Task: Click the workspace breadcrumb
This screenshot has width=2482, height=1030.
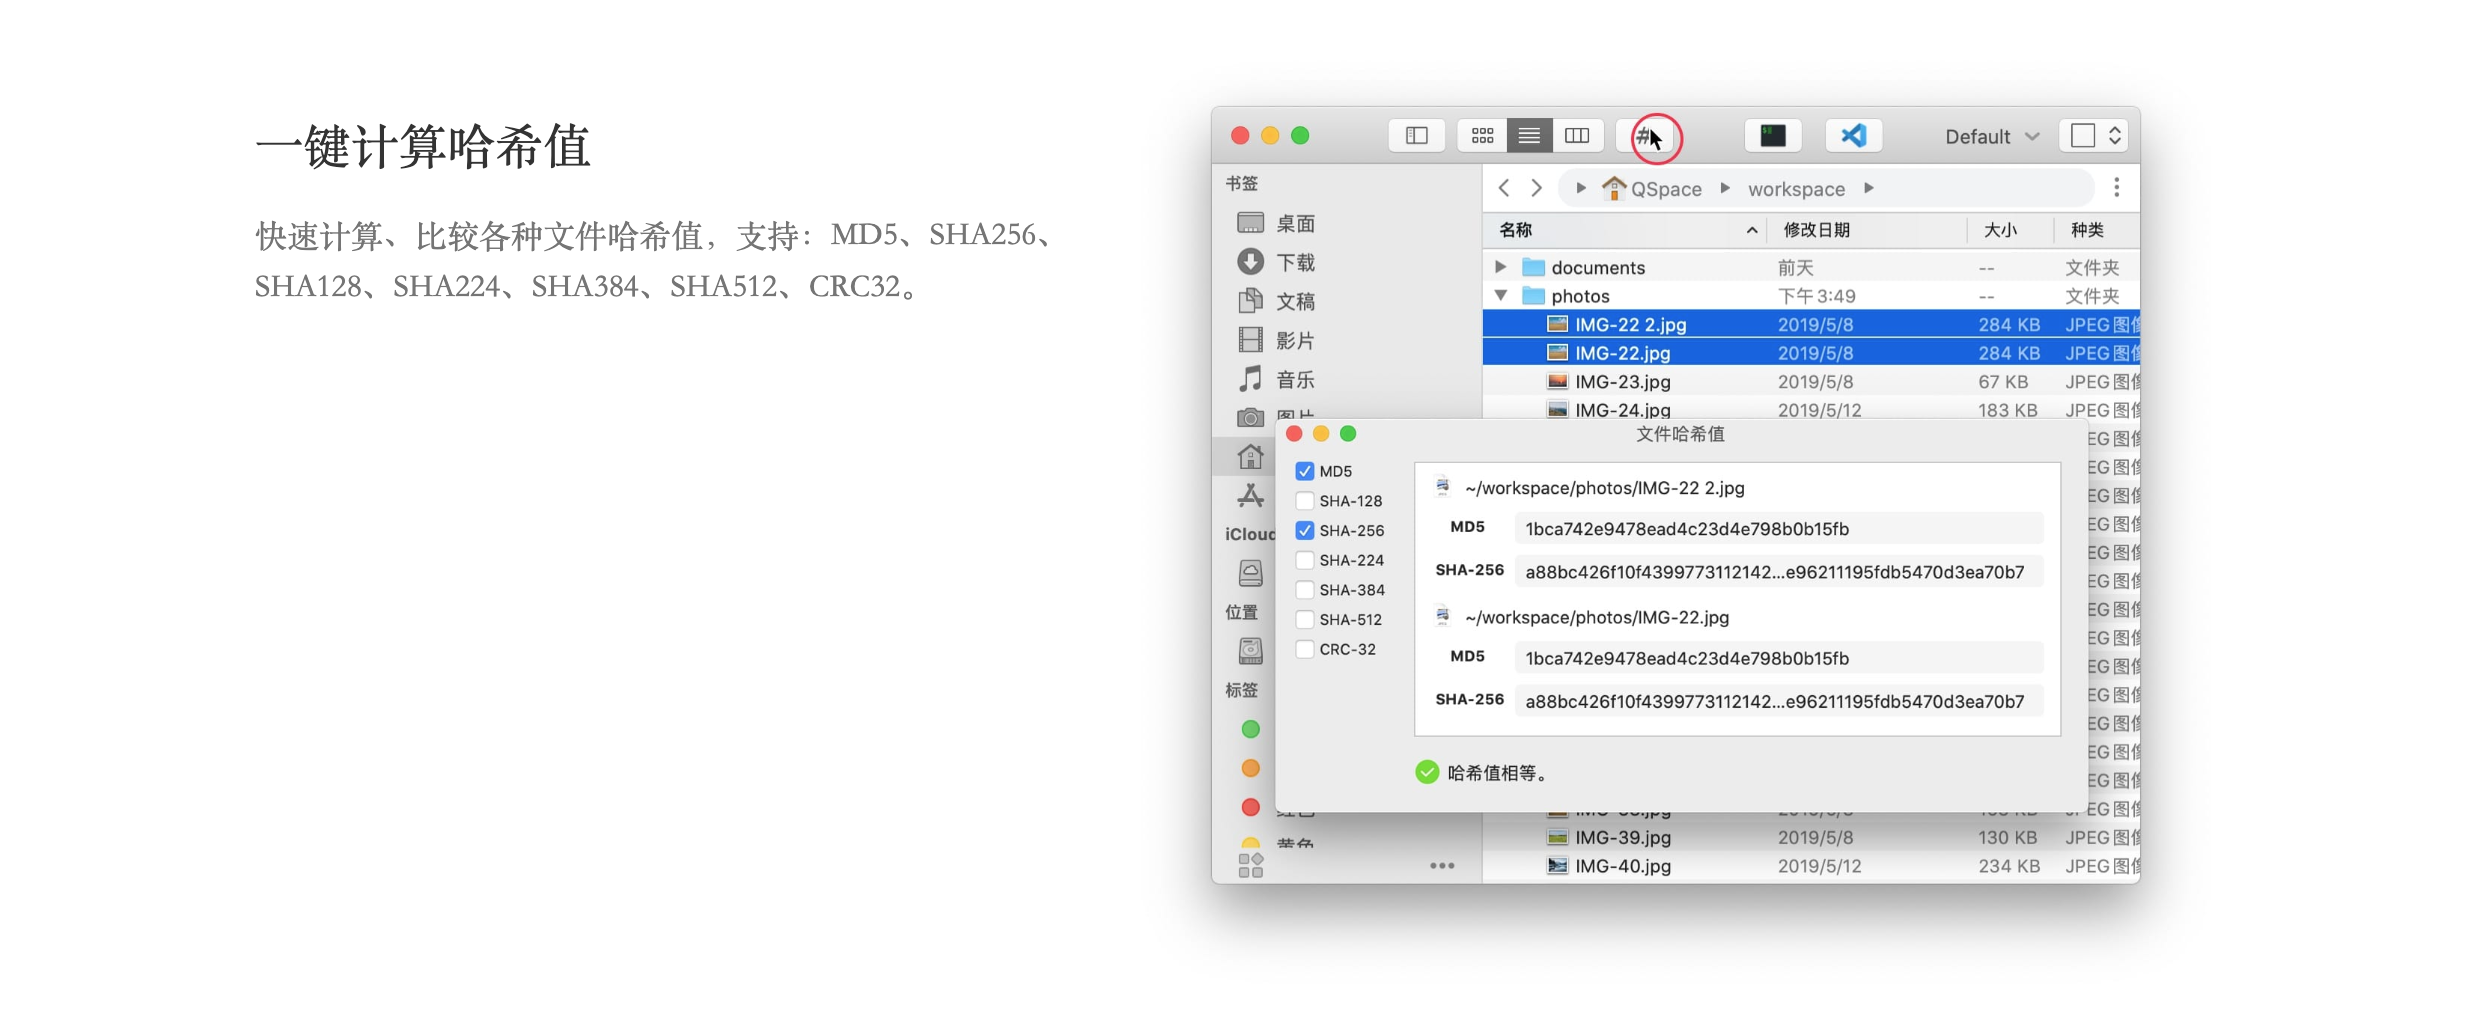Action: pos(1796,189)
